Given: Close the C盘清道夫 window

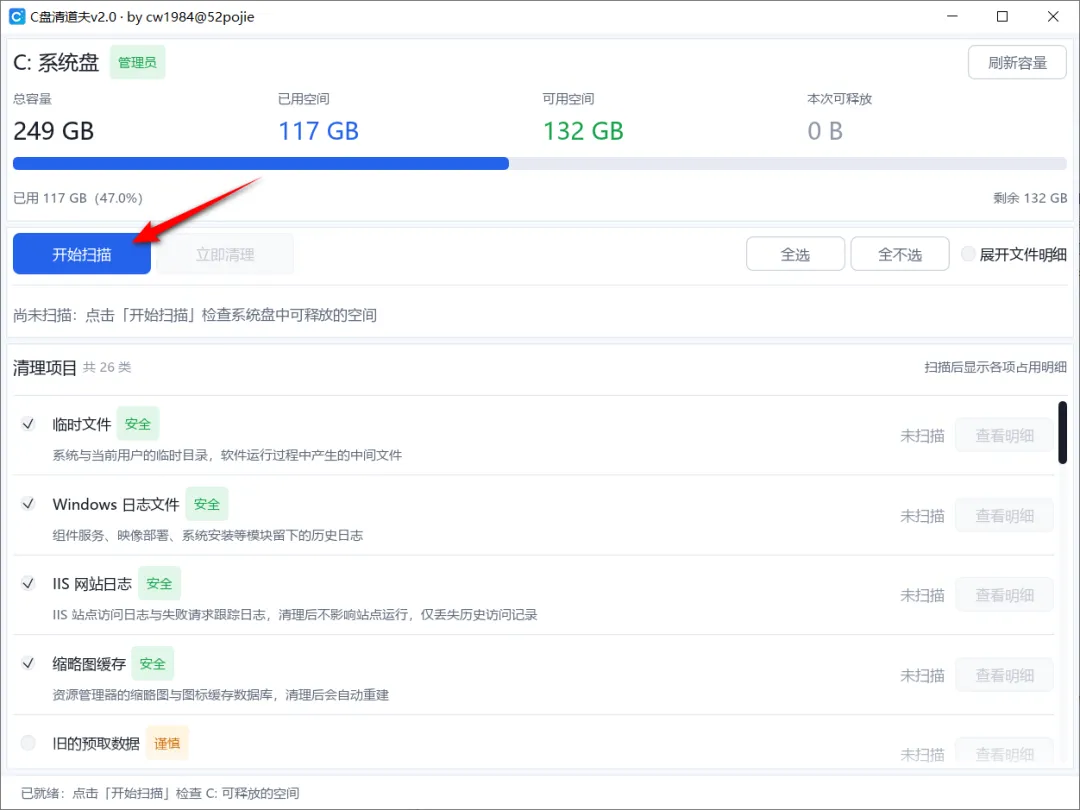Looking at the screenshot, I should [x=1053, y=17].
